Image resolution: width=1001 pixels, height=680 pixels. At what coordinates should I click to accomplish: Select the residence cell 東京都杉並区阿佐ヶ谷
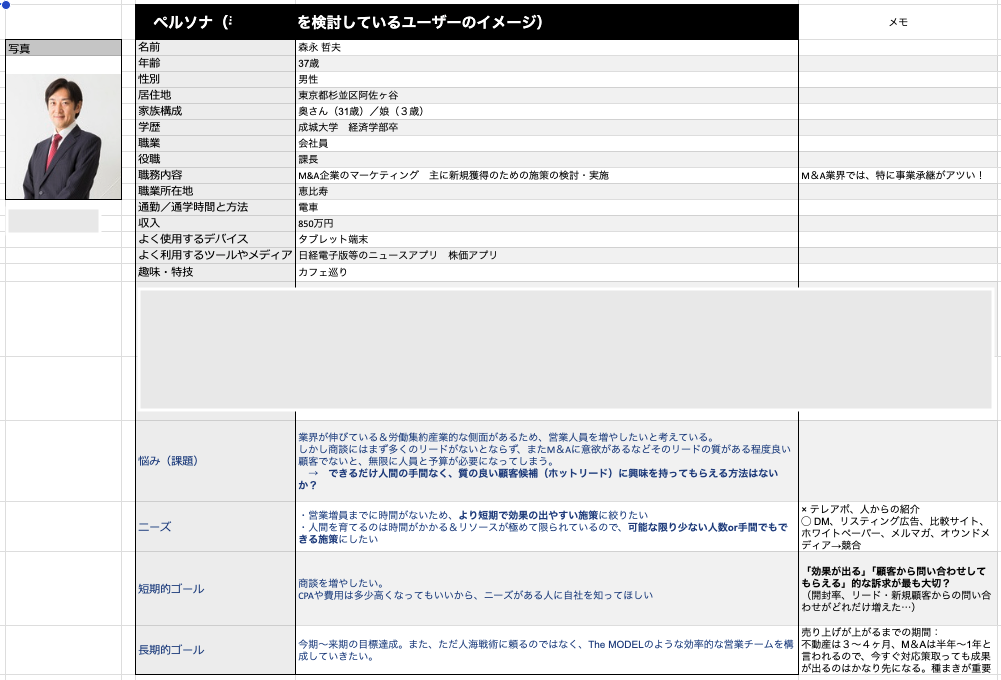(x=546, y=95)
